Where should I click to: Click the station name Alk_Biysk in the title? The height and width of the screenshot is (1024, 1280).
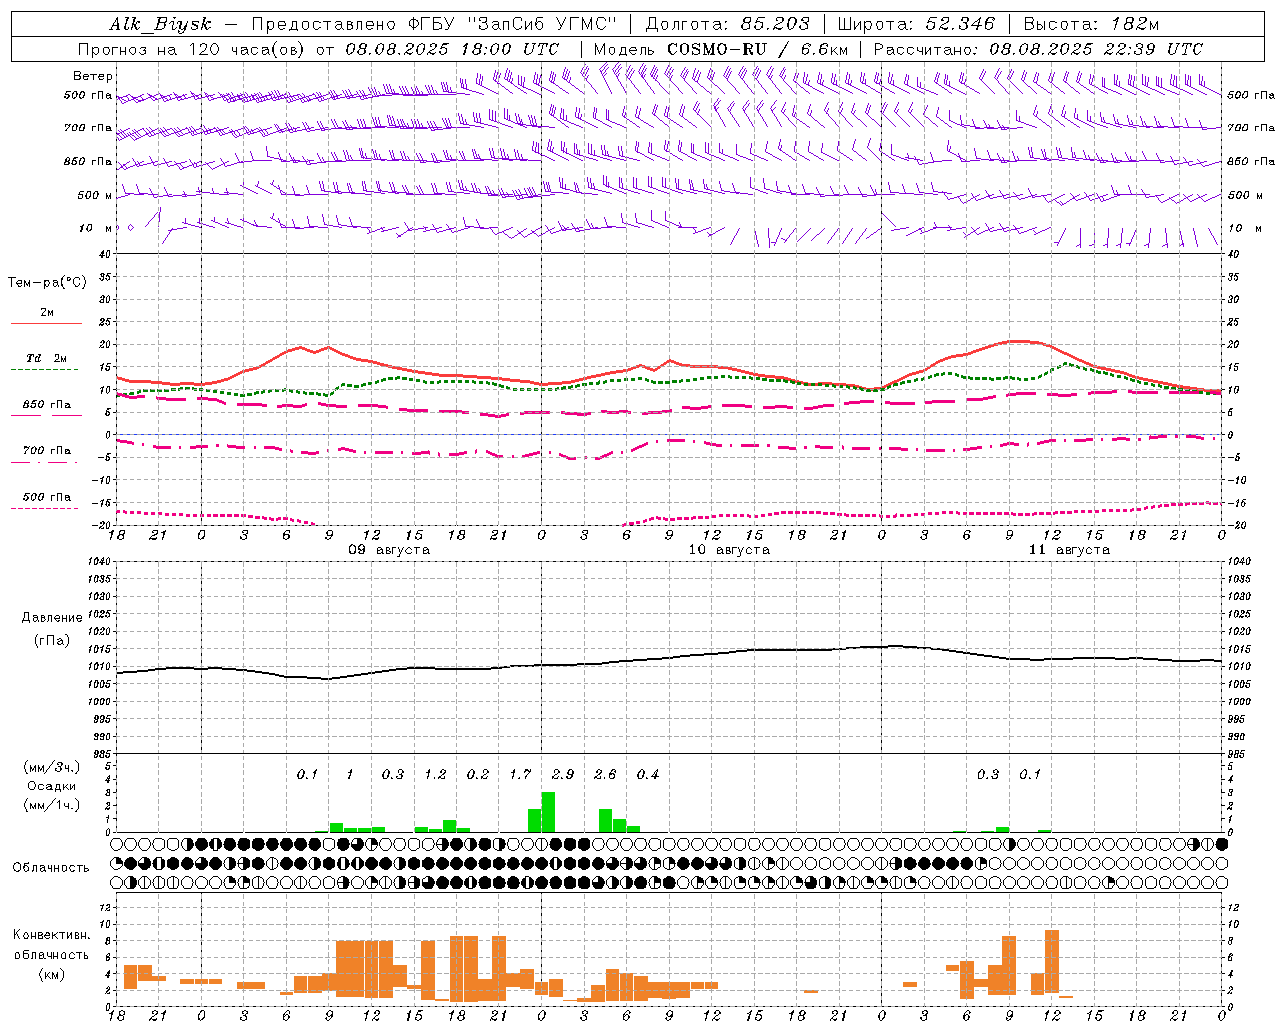click(x=161, y=24)
